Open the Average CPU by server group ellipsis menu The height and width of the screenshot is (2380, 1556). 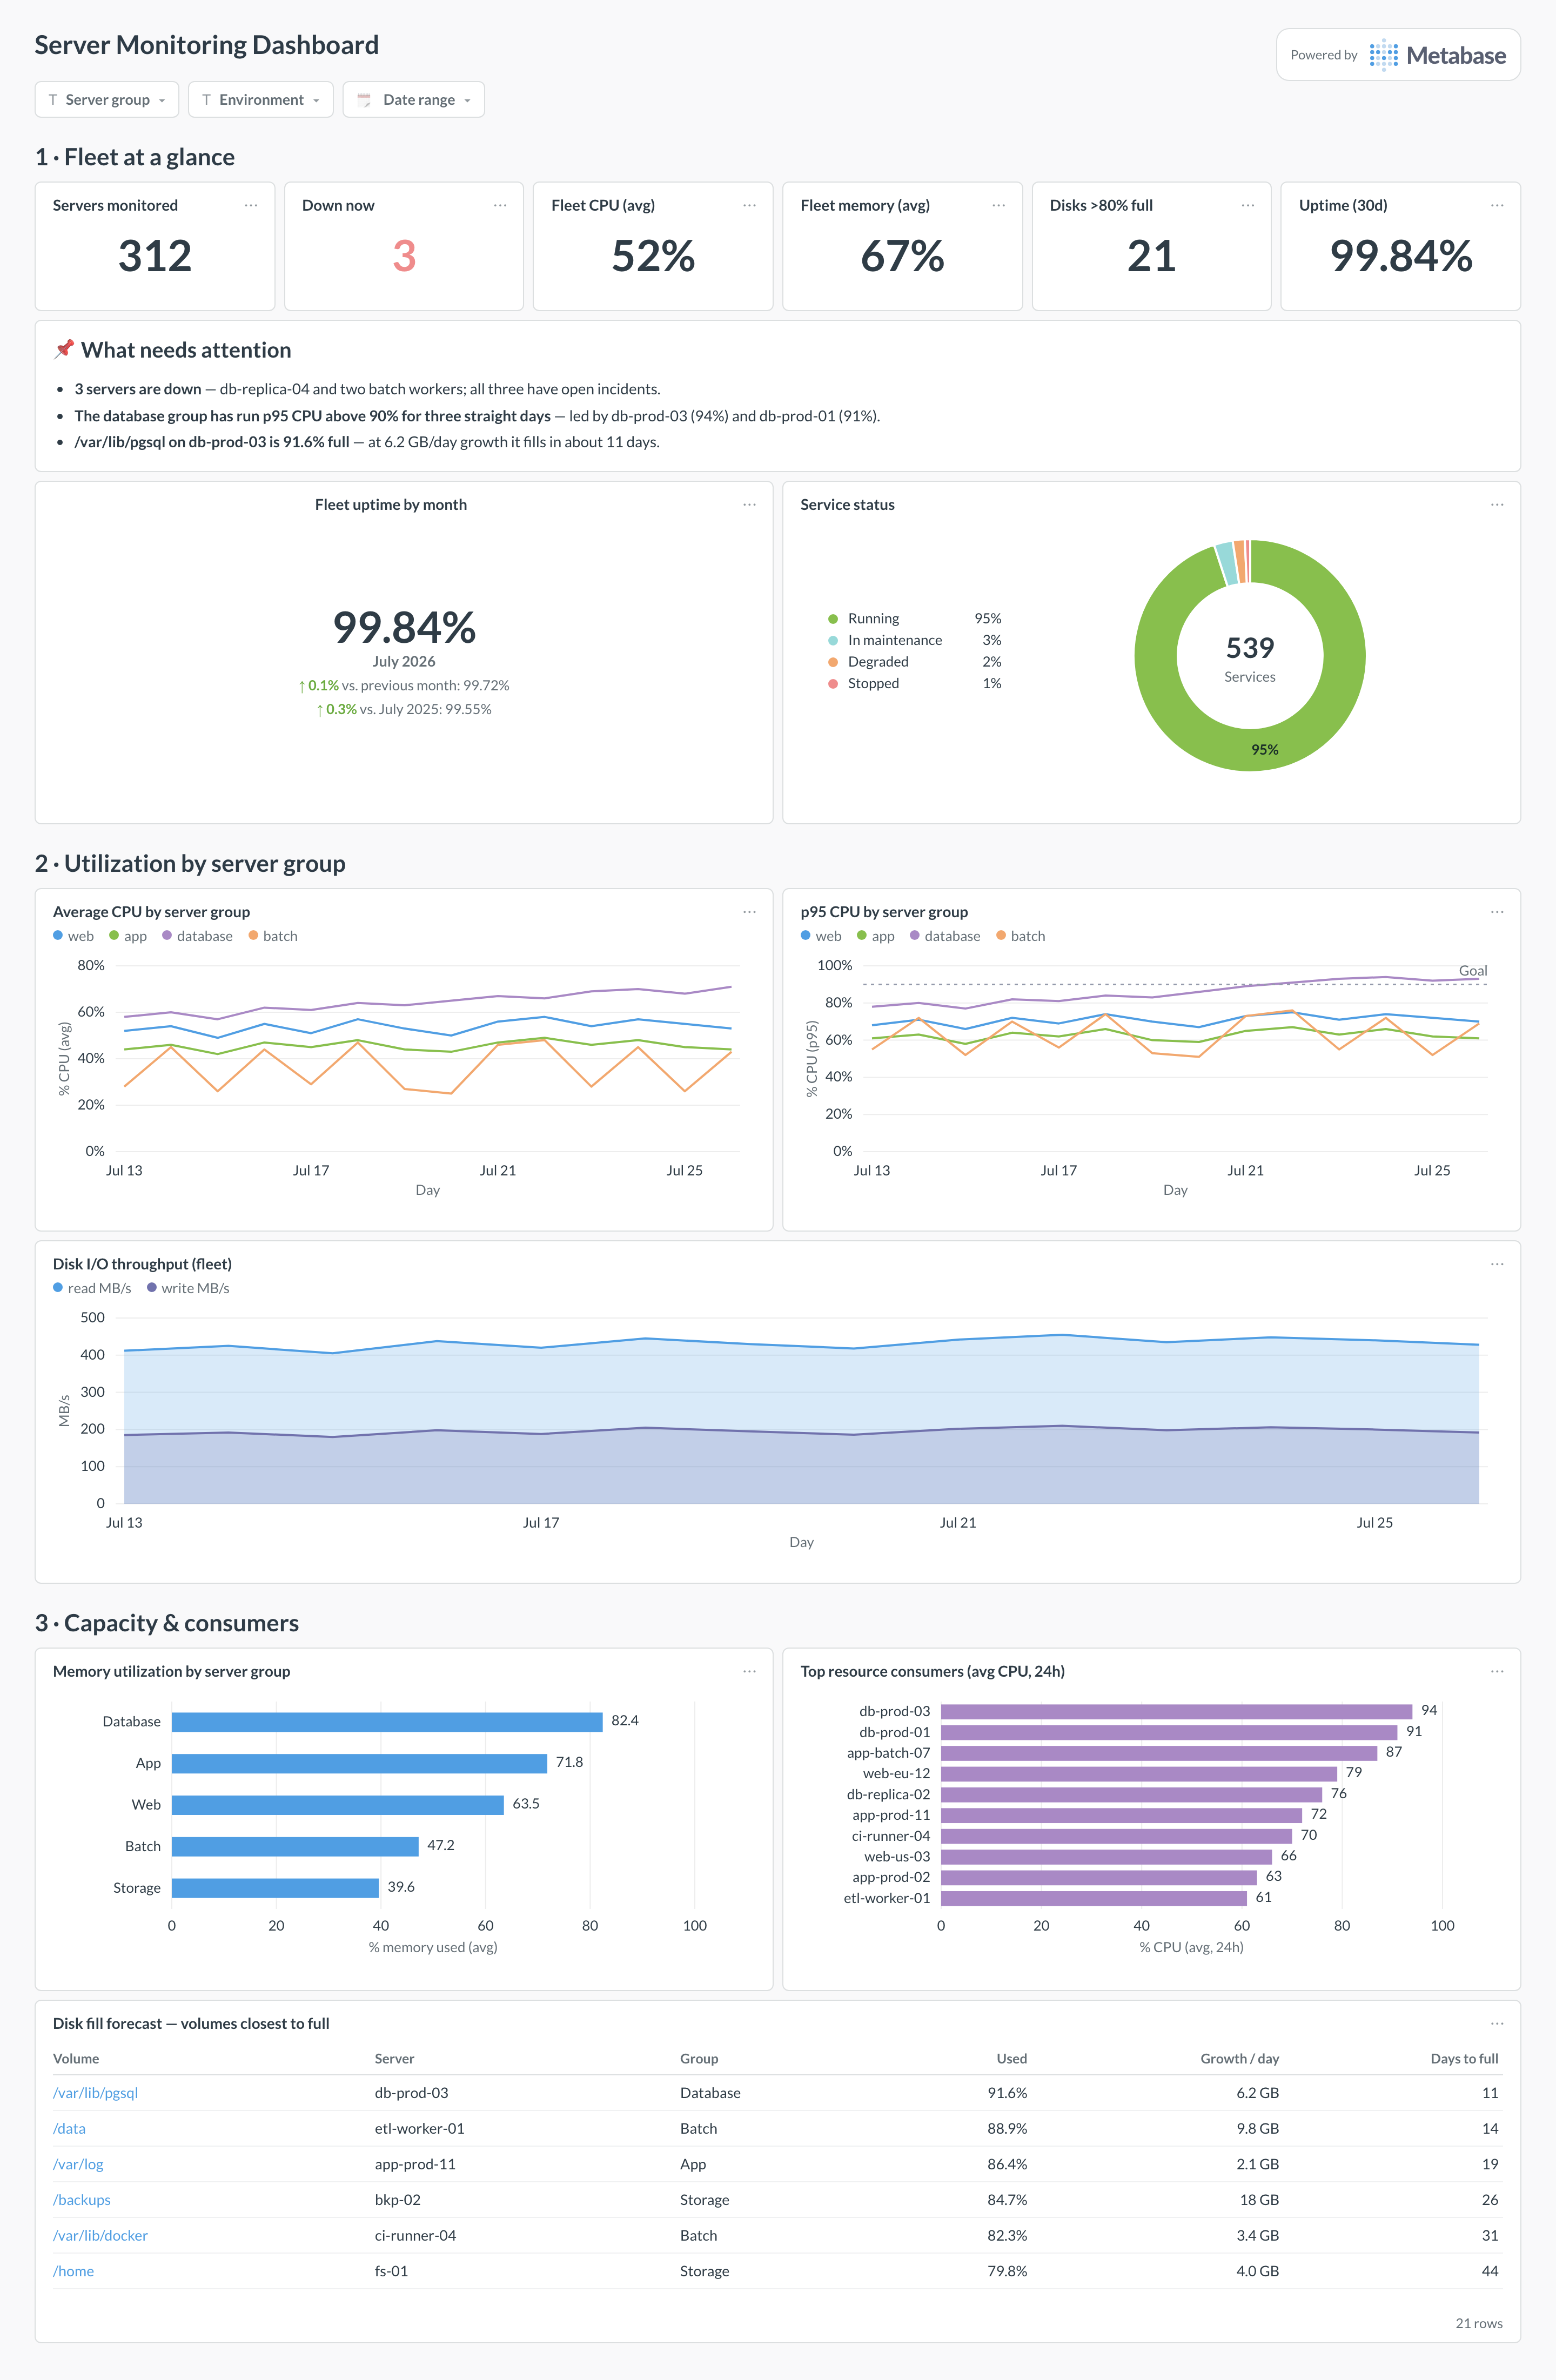point(749,912)
